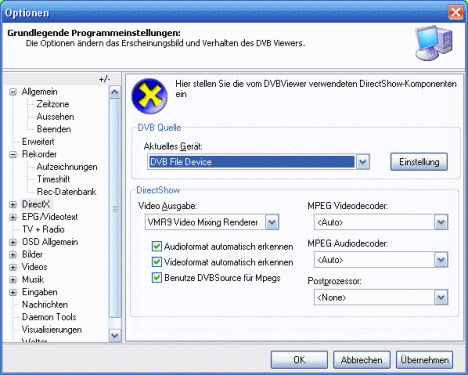This screenshot has width=468, height=375.
Task: Open the Postprozessor dropdown
Action: 441,297
